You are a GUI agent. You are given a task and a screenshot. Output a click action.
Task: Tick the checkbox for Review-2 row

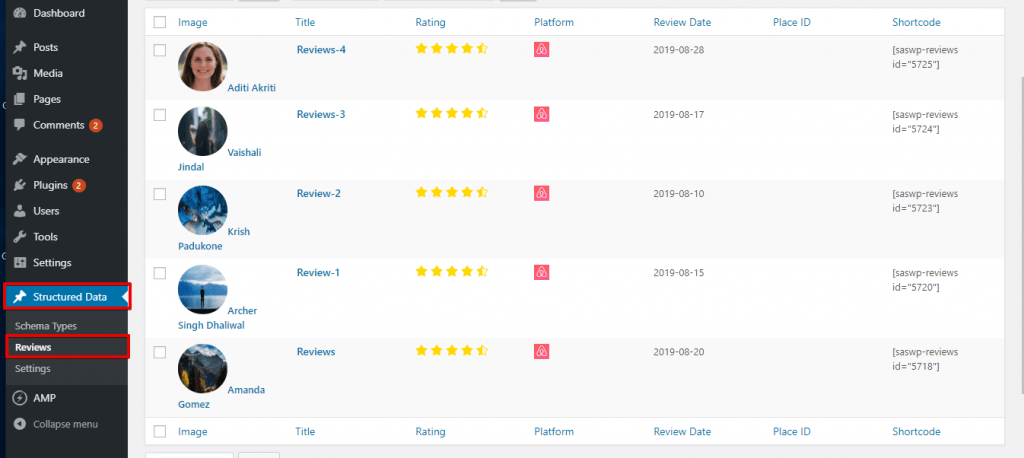(160, 194)
